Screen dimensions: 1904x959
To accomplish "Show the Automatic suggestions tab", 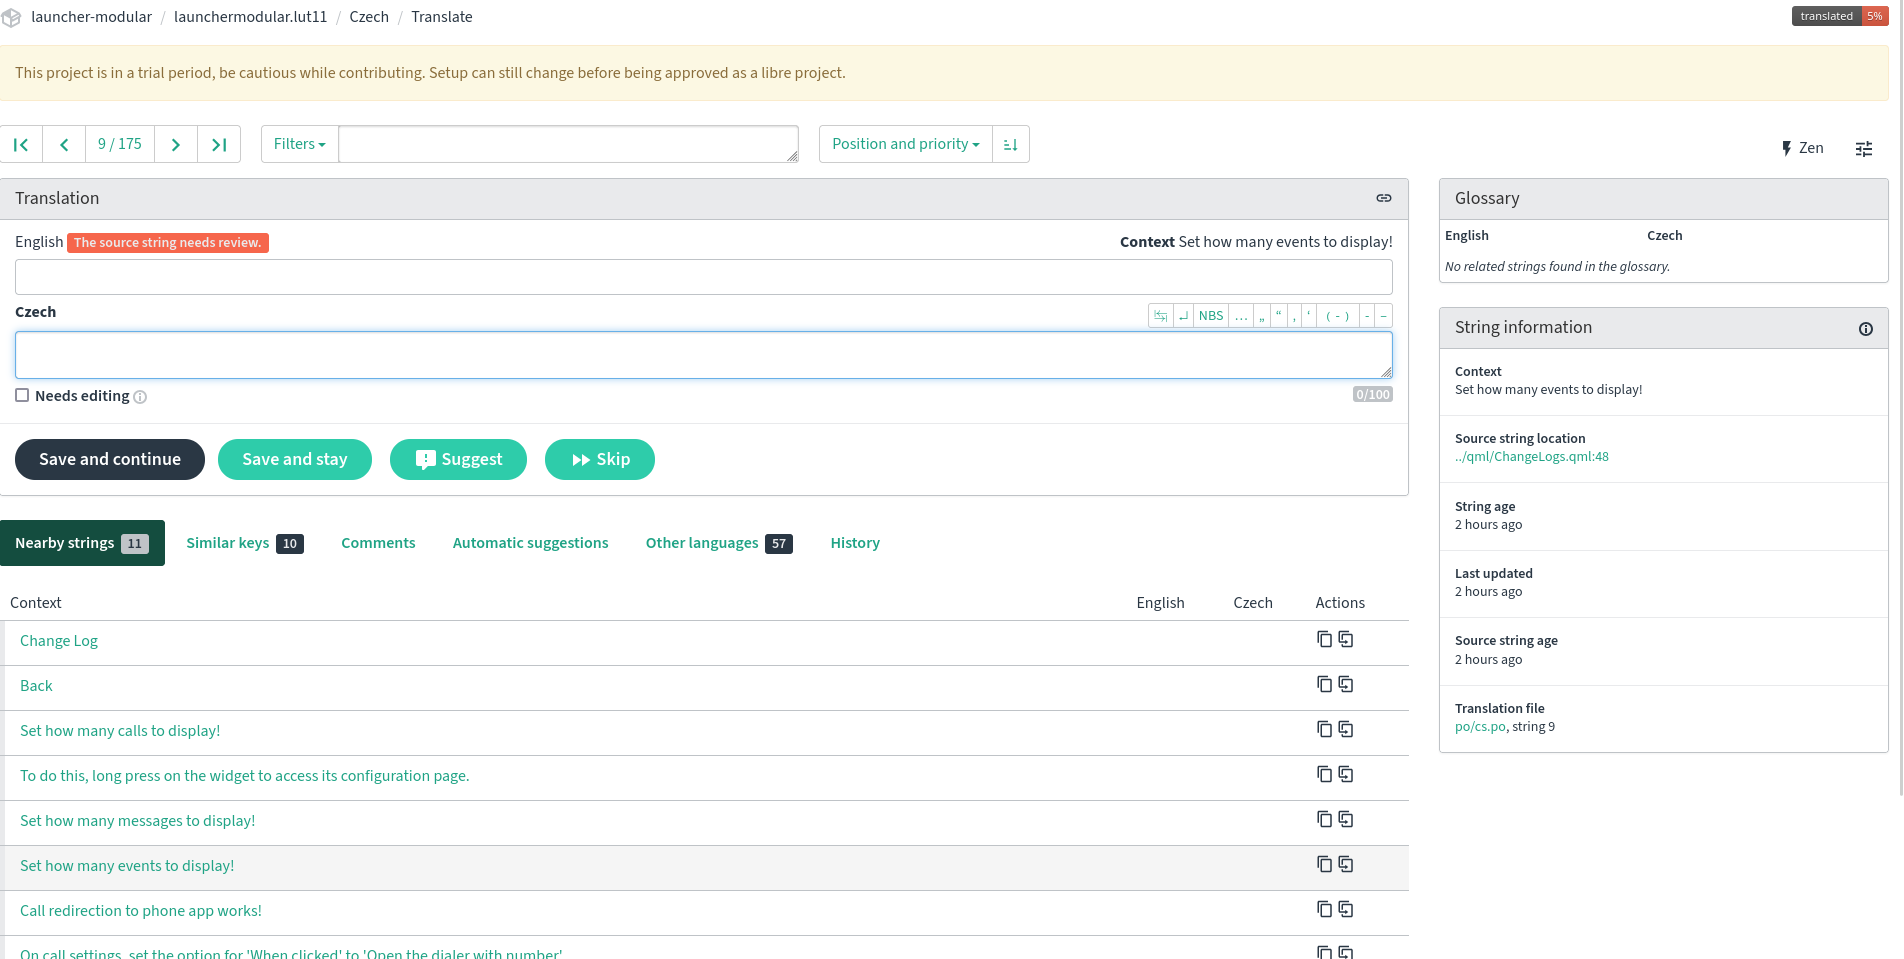I will point(530,543).
